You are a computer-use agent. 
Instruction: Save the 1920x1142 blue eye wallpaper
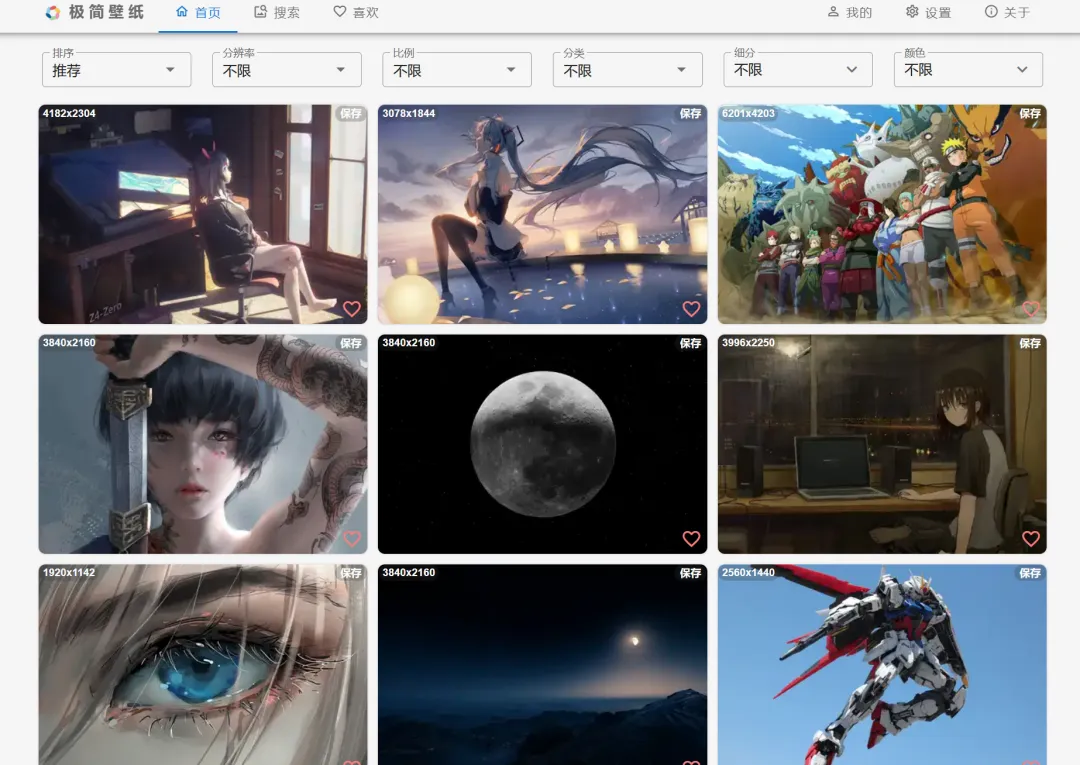[351, 573]
